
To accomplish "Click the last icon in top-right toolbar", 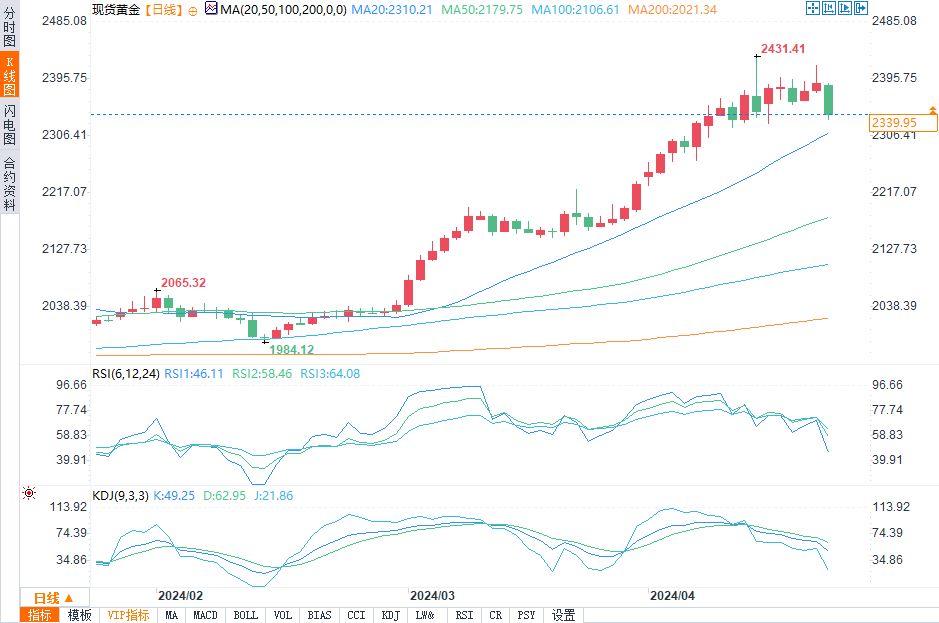I will coord(860,8).
